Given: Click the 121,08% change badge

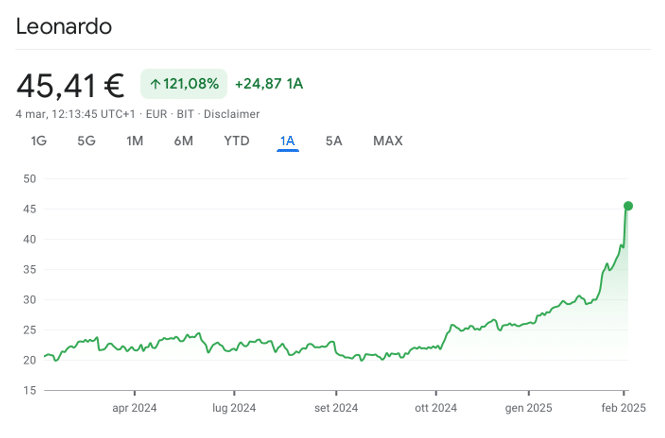Looking at the screenshot, I should point(184,84).
